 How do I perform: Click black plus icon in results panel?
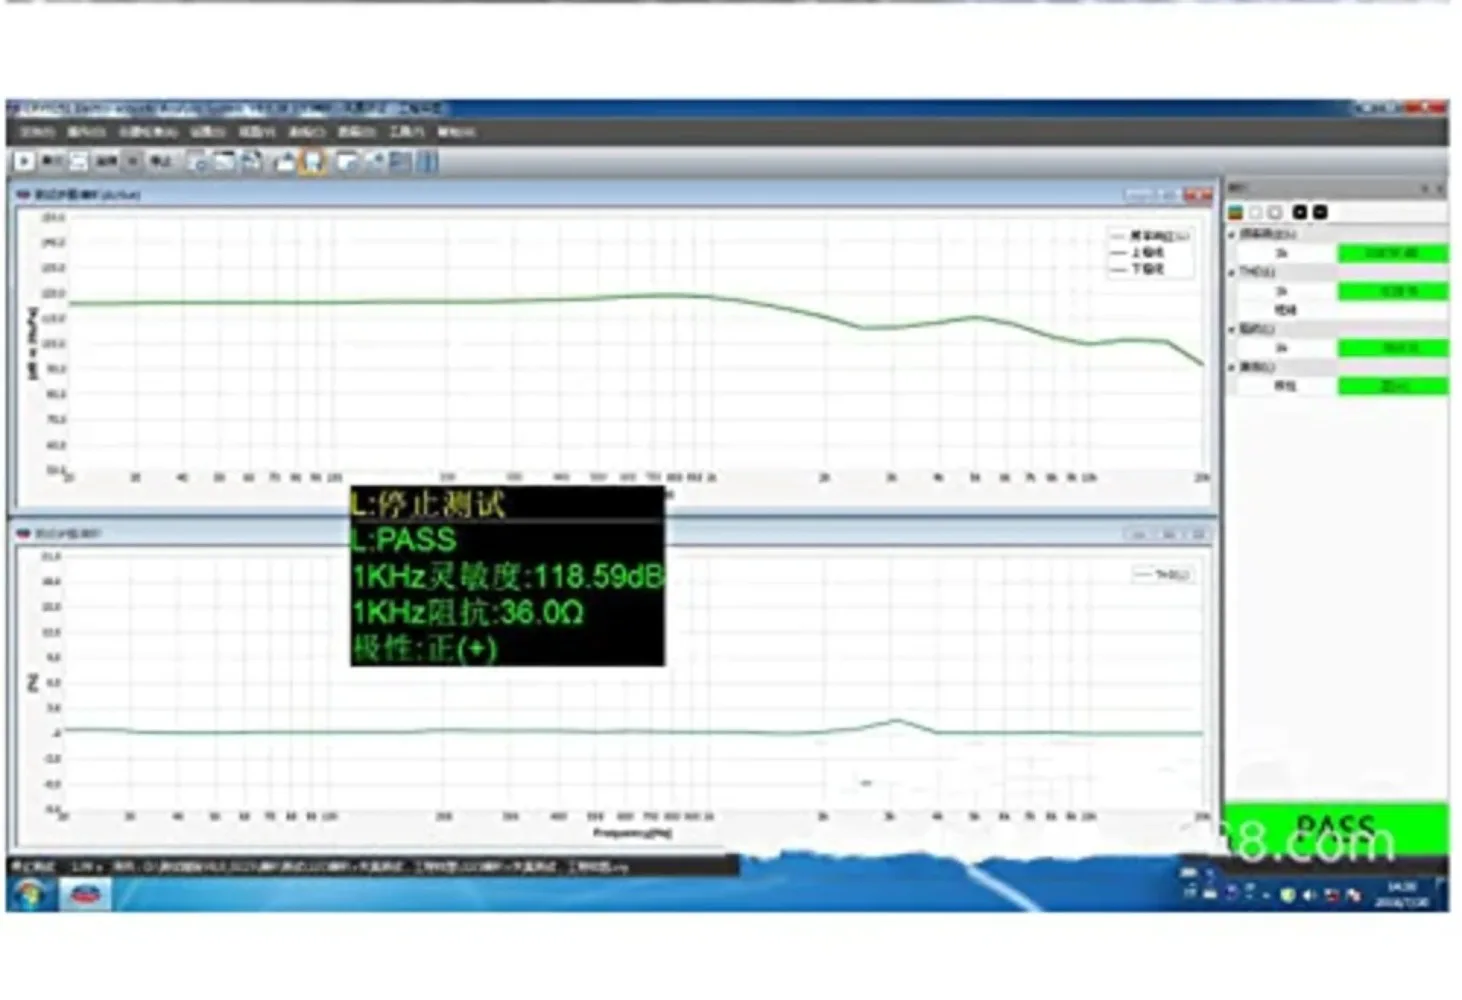1299,212
